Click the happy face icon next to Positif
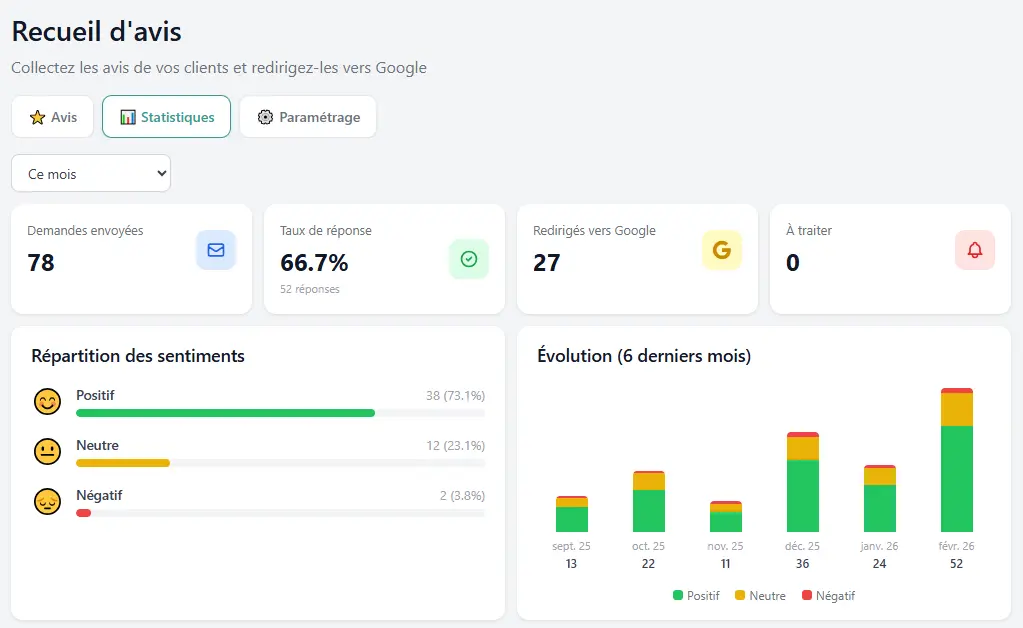 click(47, 402)
